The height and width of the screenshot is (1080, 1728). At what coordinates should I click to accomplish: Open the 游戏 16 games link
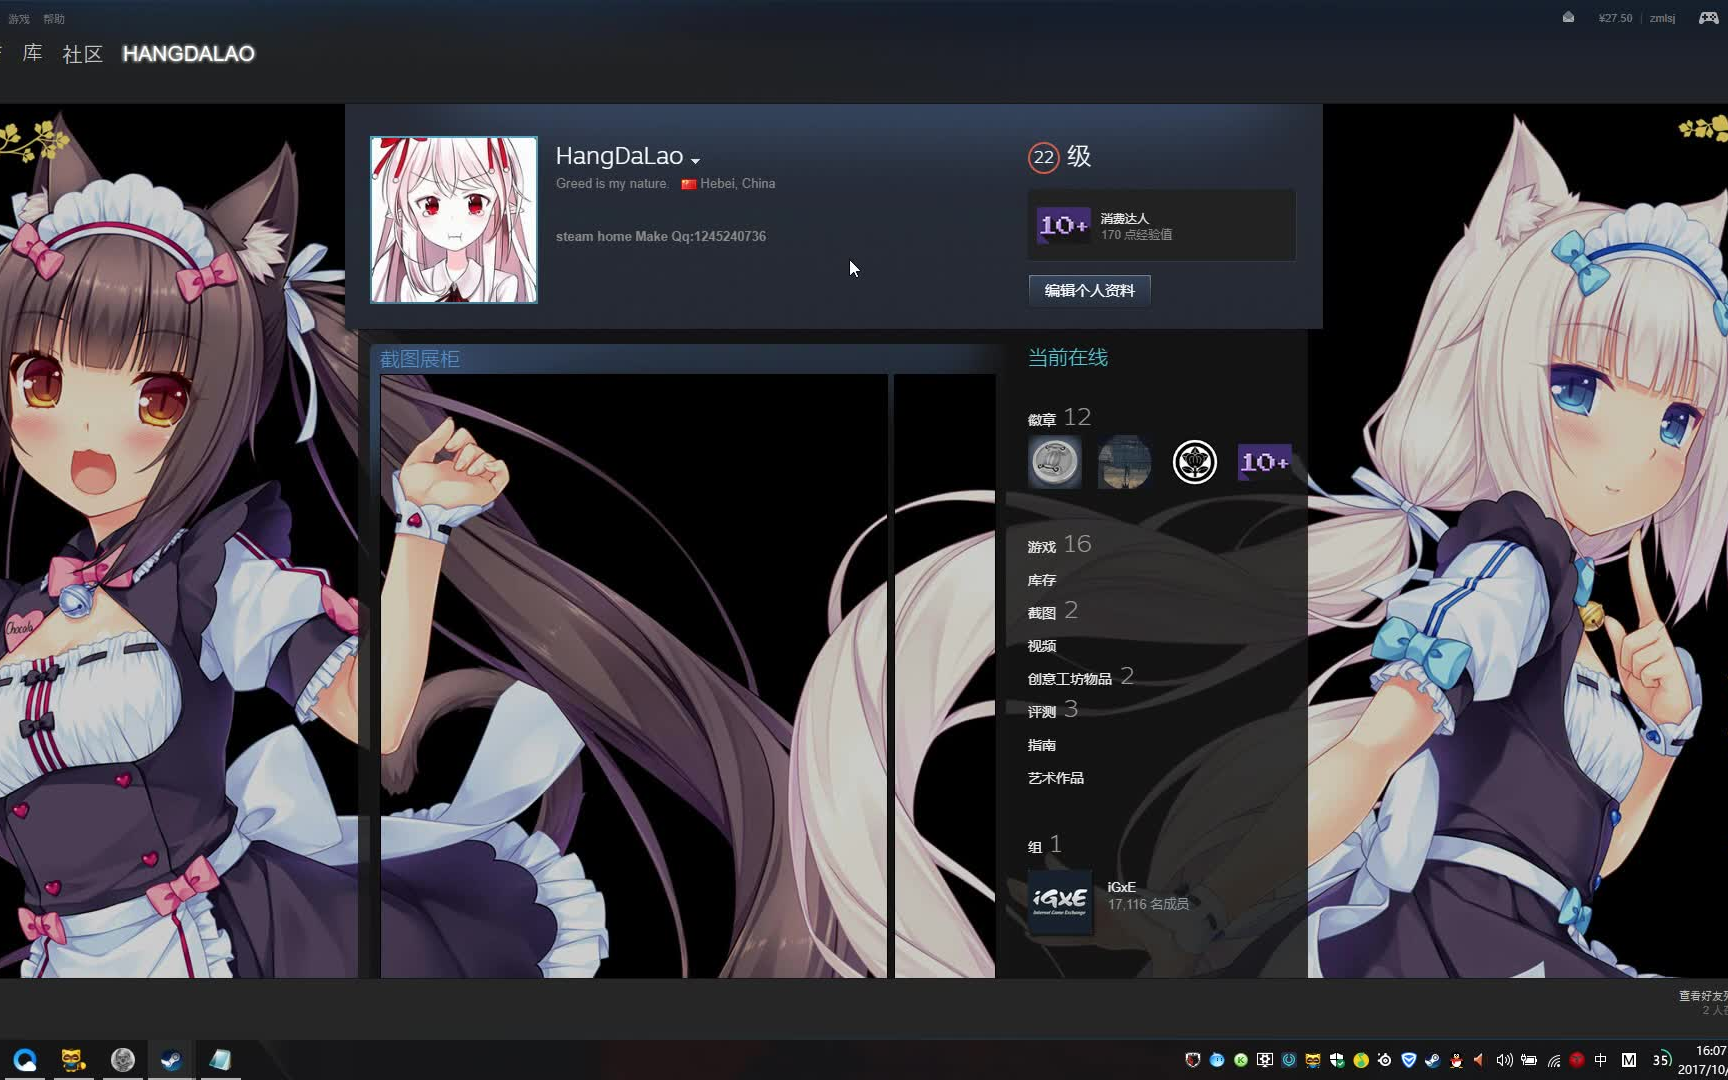1059,545
